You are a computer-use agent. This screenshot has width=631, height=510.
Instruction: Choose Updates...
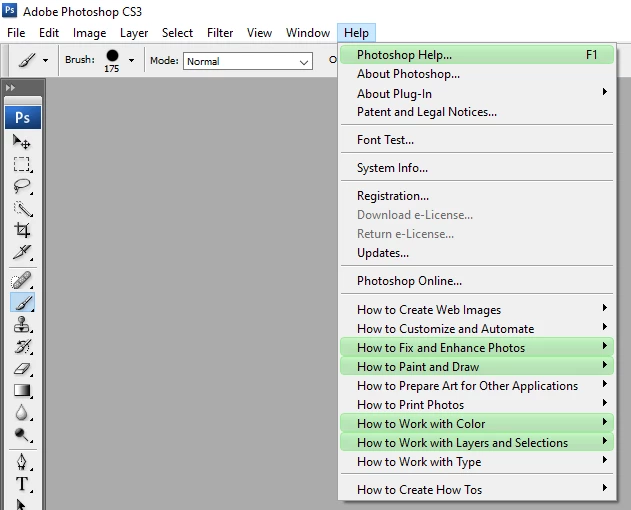(x=477, y=253)
